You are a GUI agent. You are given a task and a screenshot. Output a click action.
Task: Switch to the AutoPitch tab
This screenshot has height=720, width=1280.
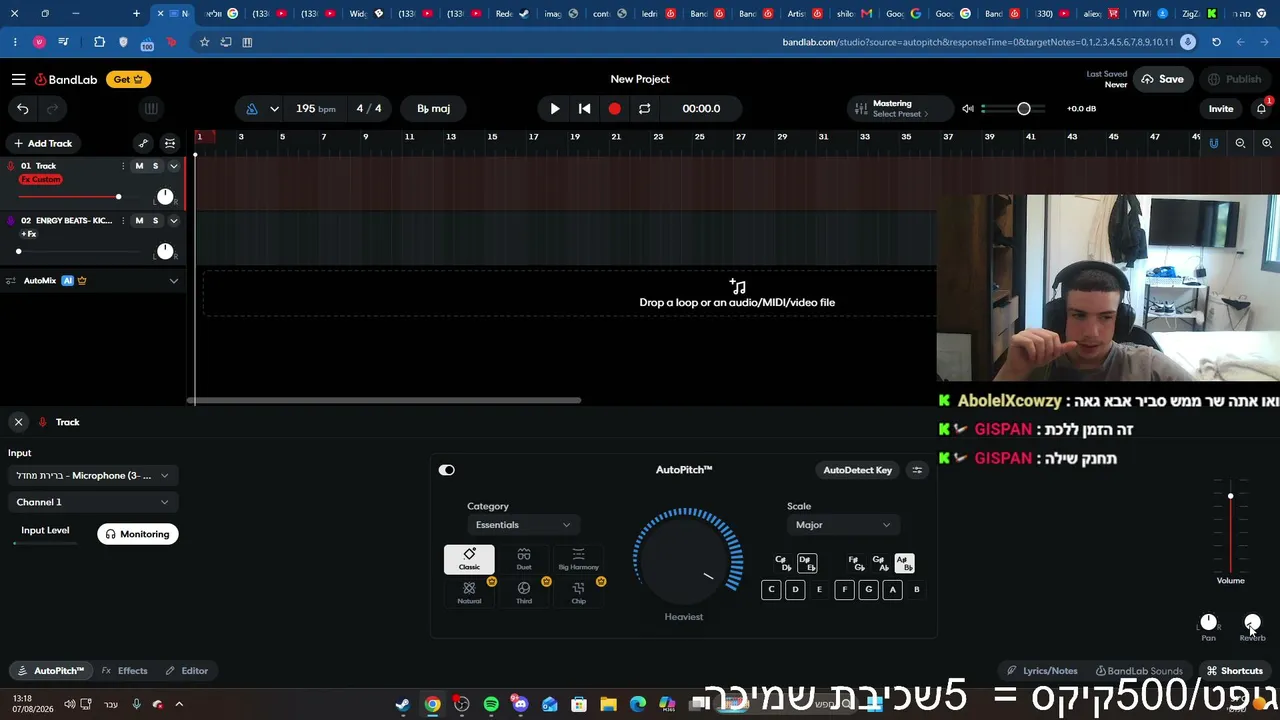pos(52,671)
